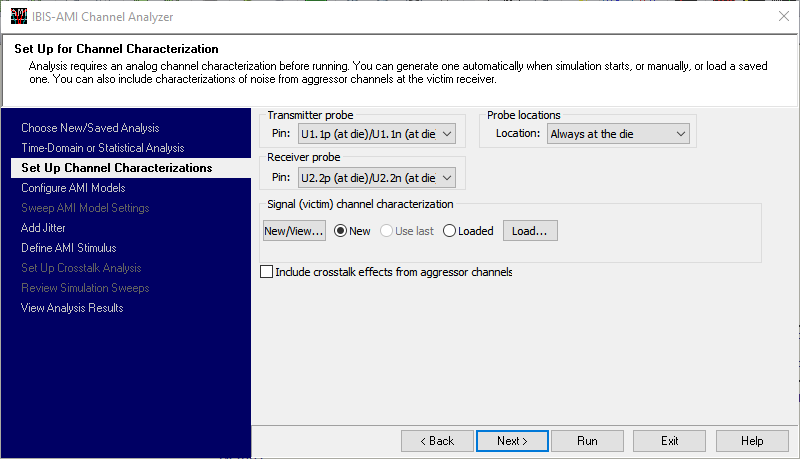
Task: Select Configure AMI Models in sidebar
Action: tap(73, 188)
